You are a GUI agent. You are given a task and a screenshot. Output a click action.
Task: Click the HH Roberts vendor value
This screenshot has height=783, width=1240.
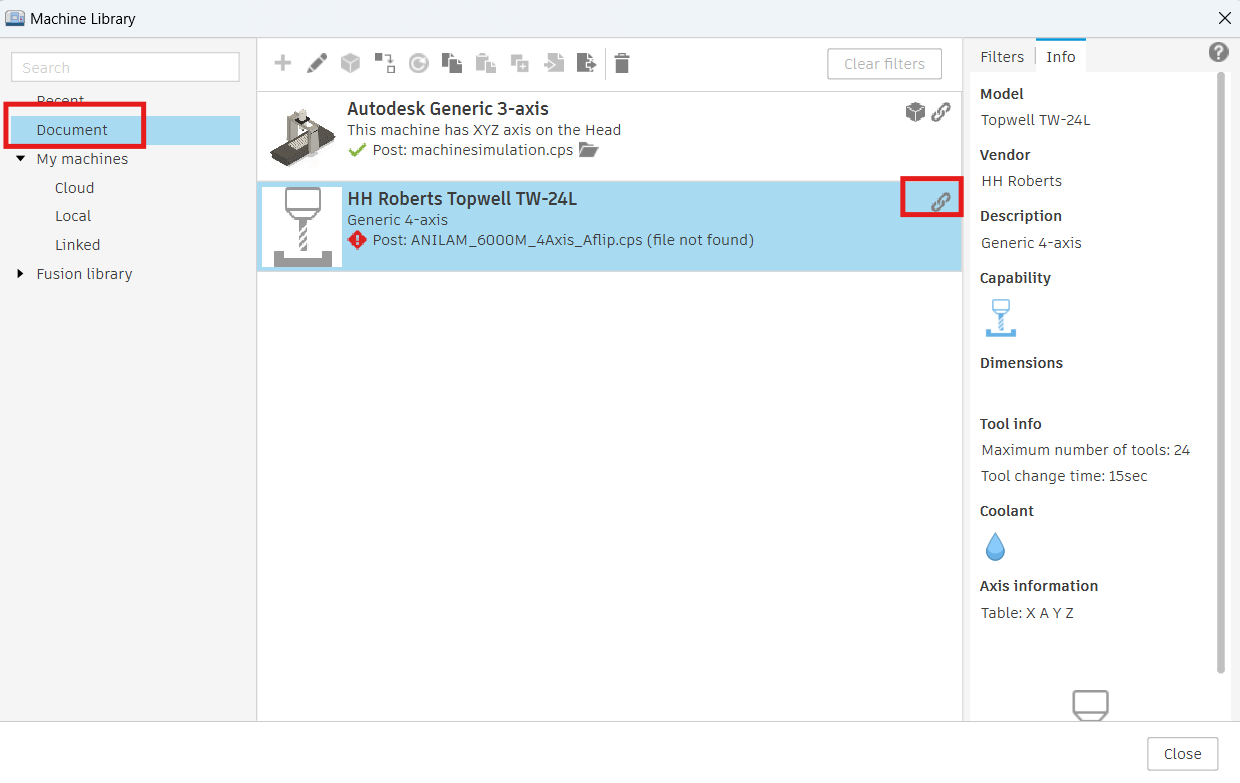click(x=1021, y=181)
